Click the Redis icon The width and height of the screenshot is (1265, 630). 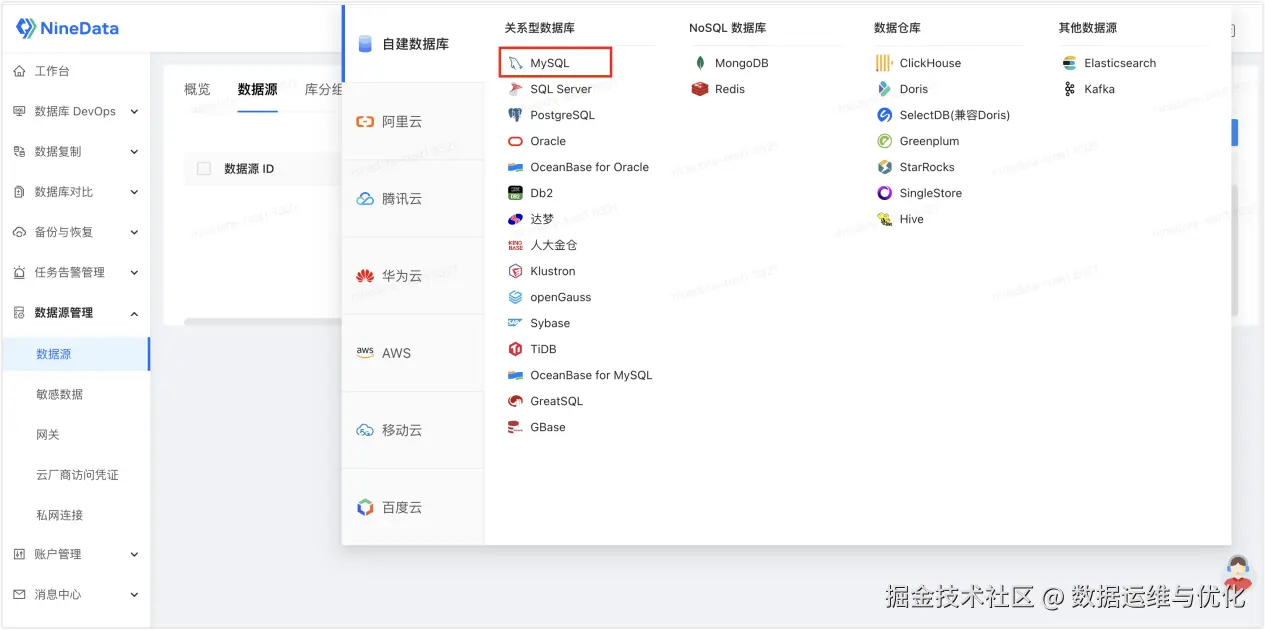point(700,89)
